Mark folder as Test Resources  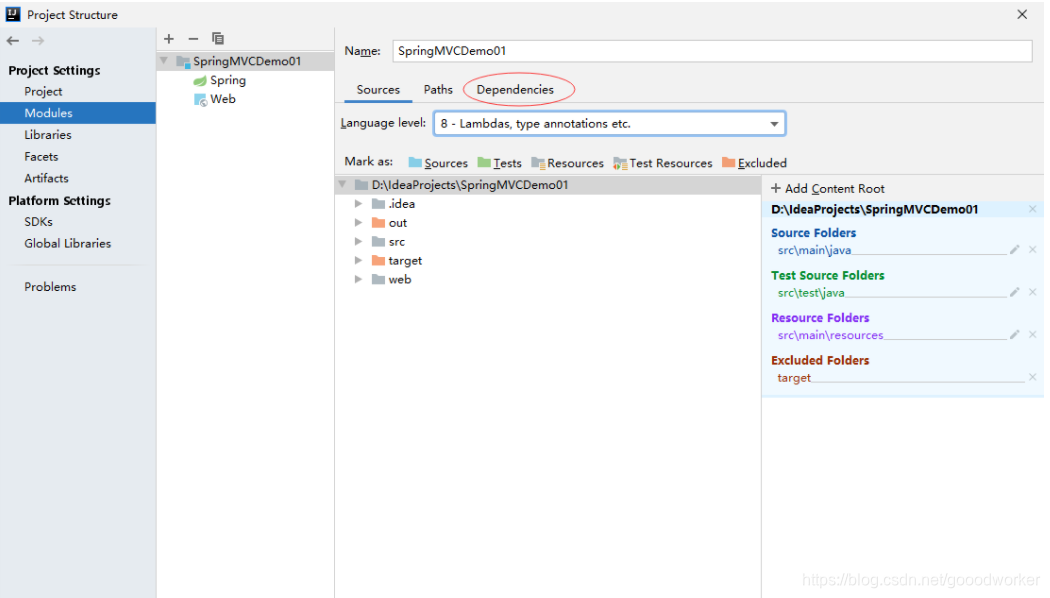[x=663, y=163]
